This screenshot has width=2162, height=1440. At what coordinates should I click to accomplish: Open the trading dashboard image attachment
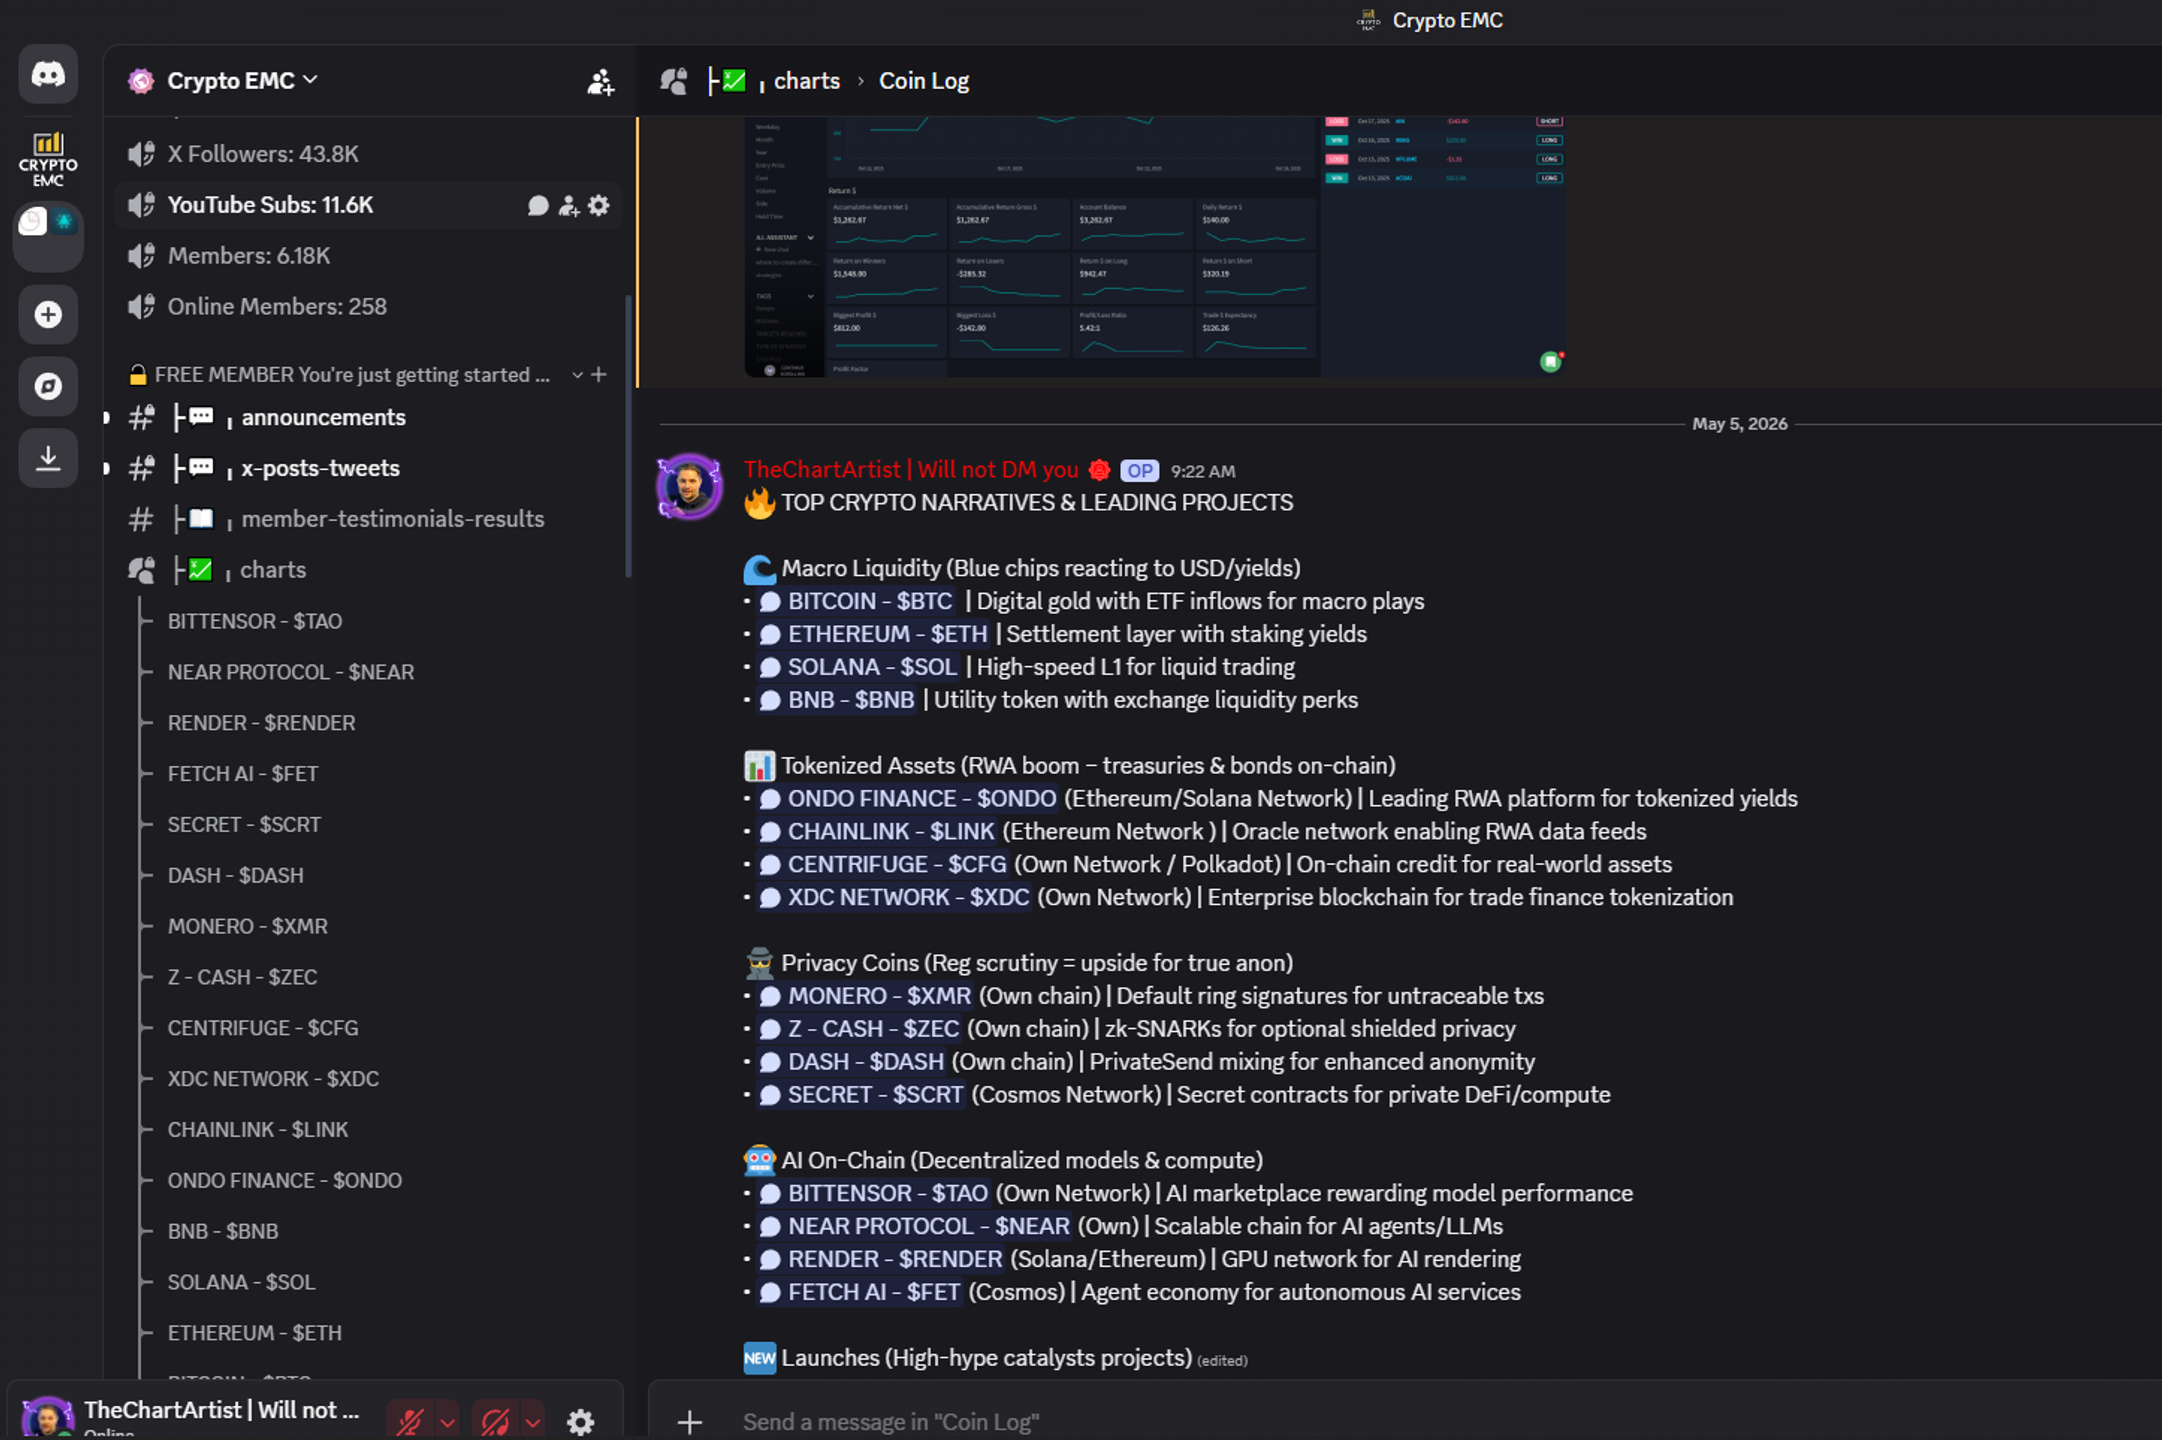coord(1155,247)
